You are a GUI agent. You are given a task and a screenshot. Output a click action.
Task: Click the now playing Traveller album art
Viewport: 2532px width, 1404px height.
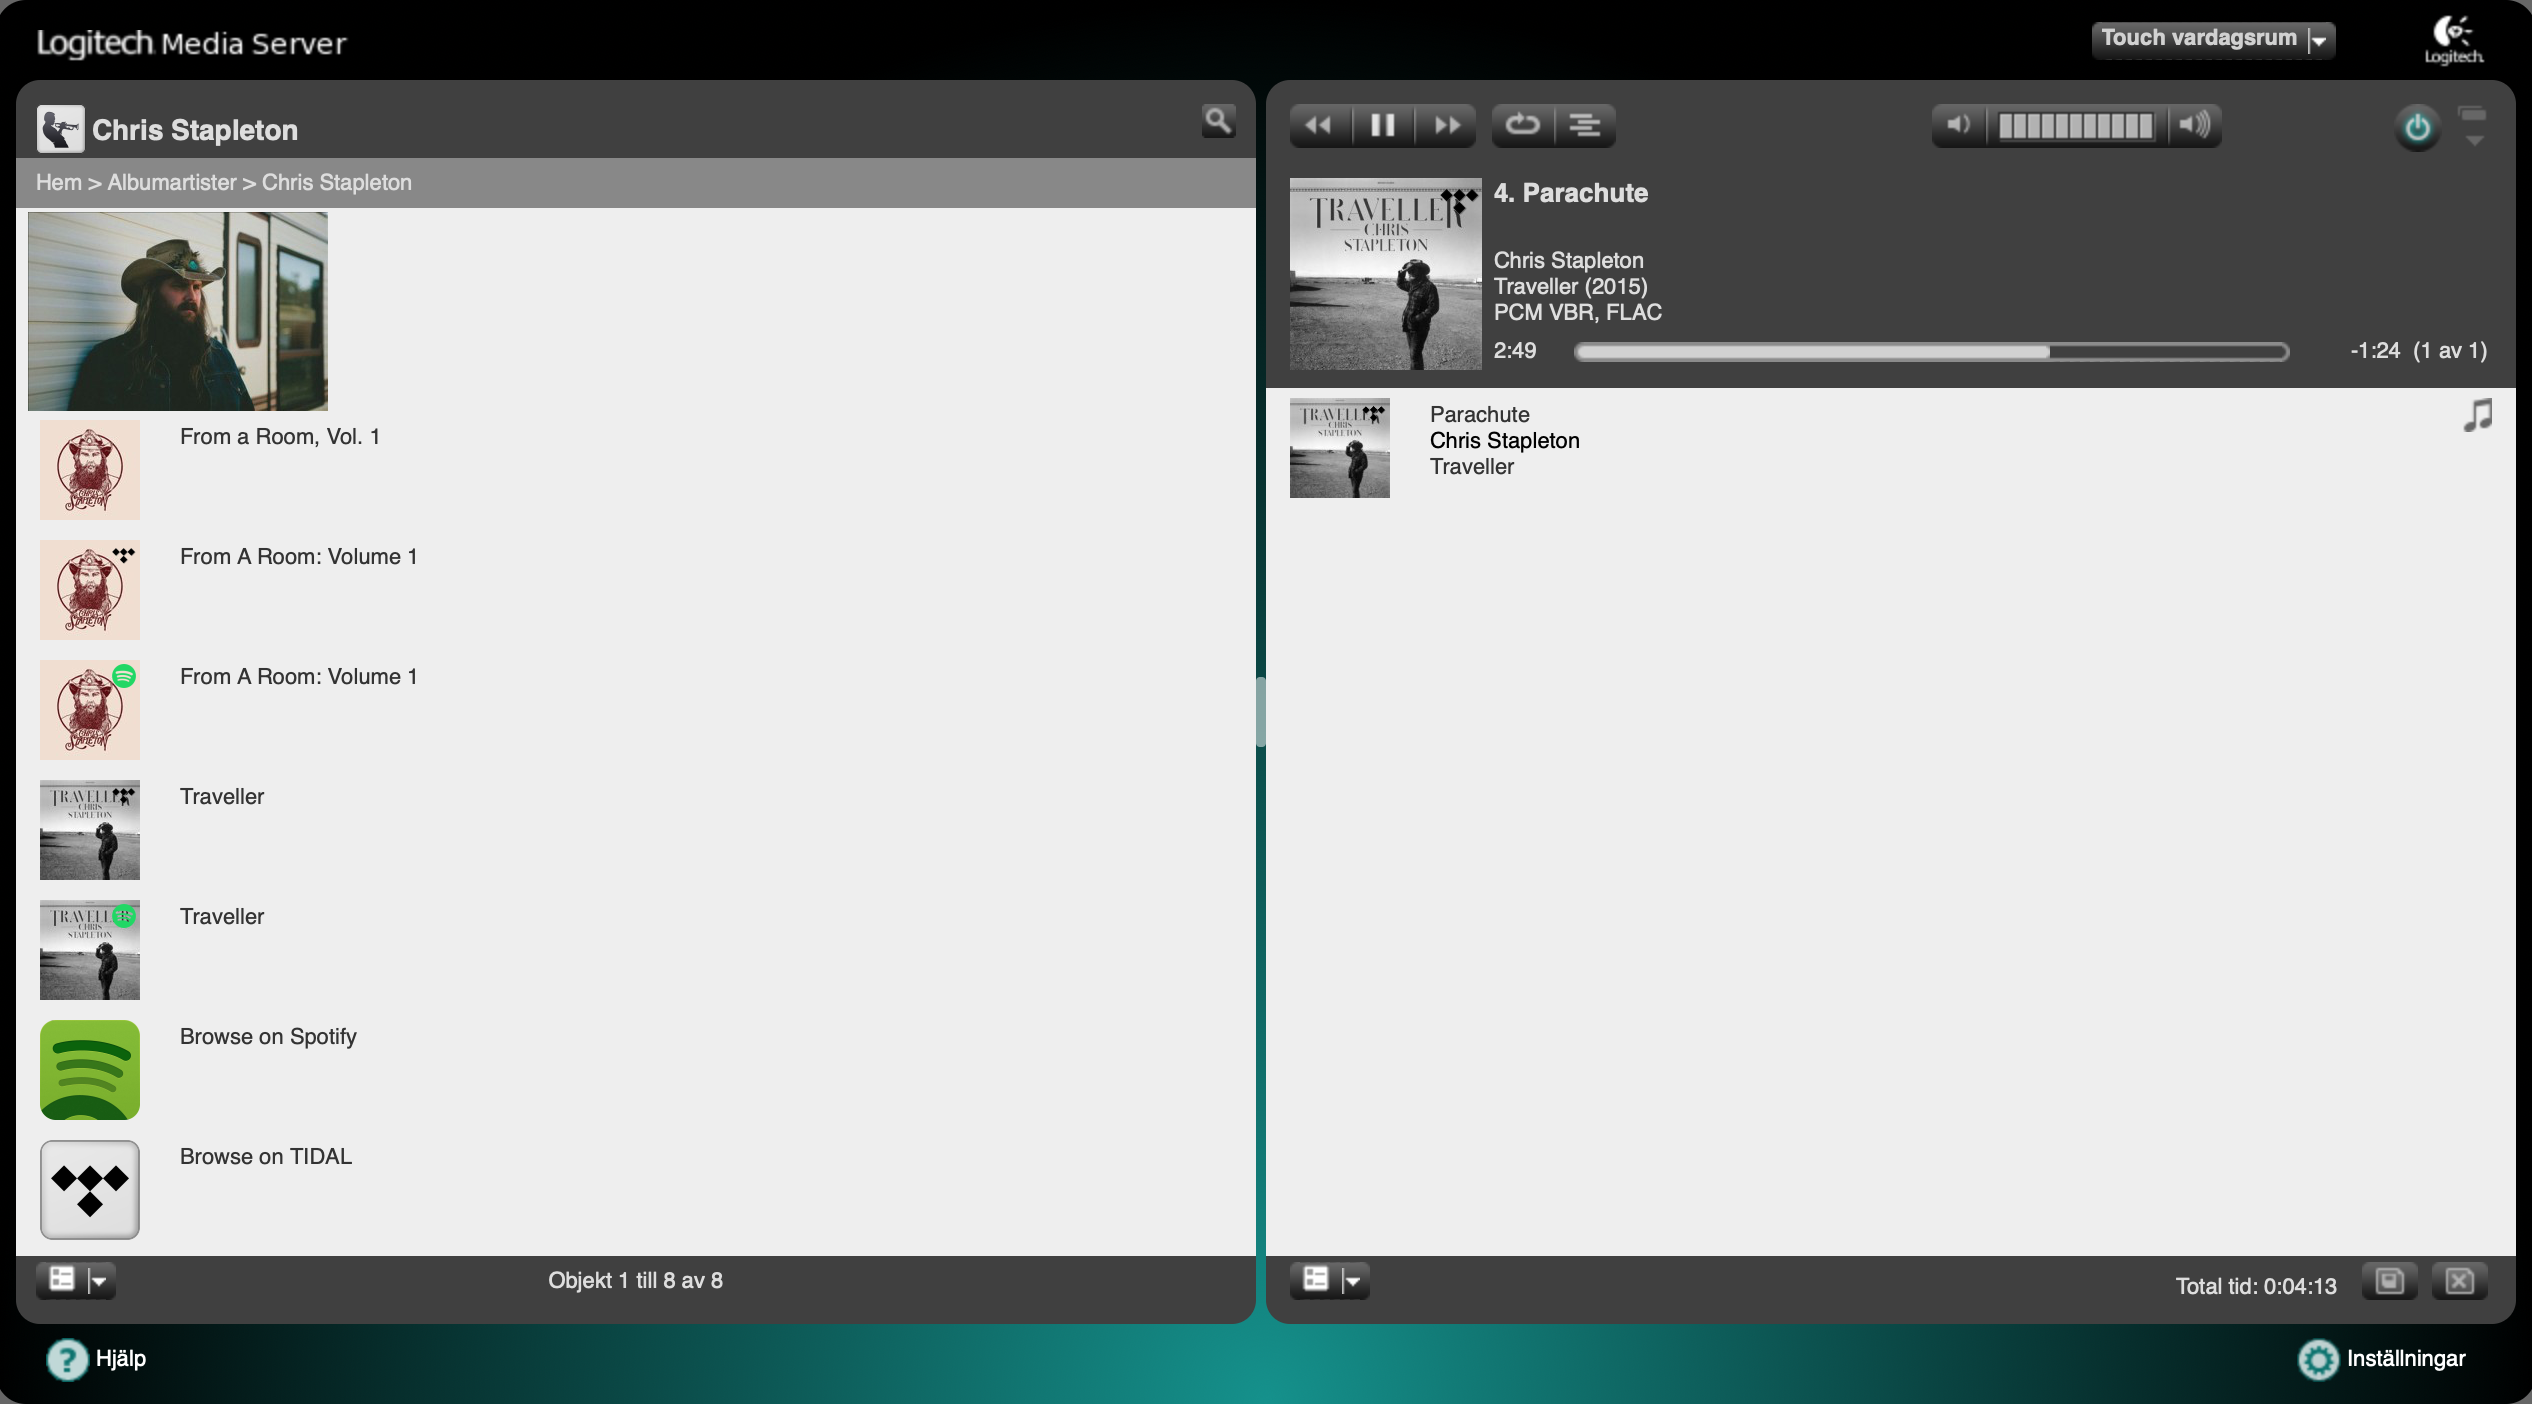coord(1386,274)
